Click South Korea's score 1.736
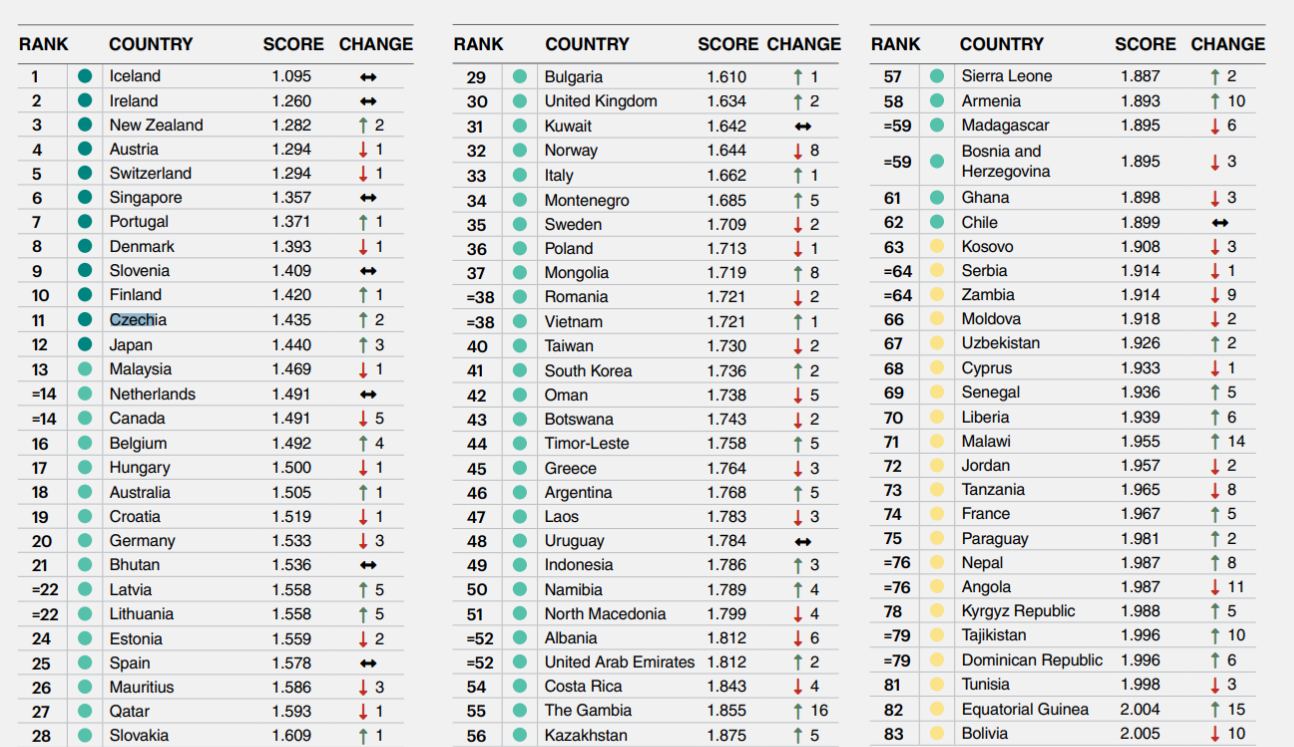The image size is (1294, 747). coord(727,370)
